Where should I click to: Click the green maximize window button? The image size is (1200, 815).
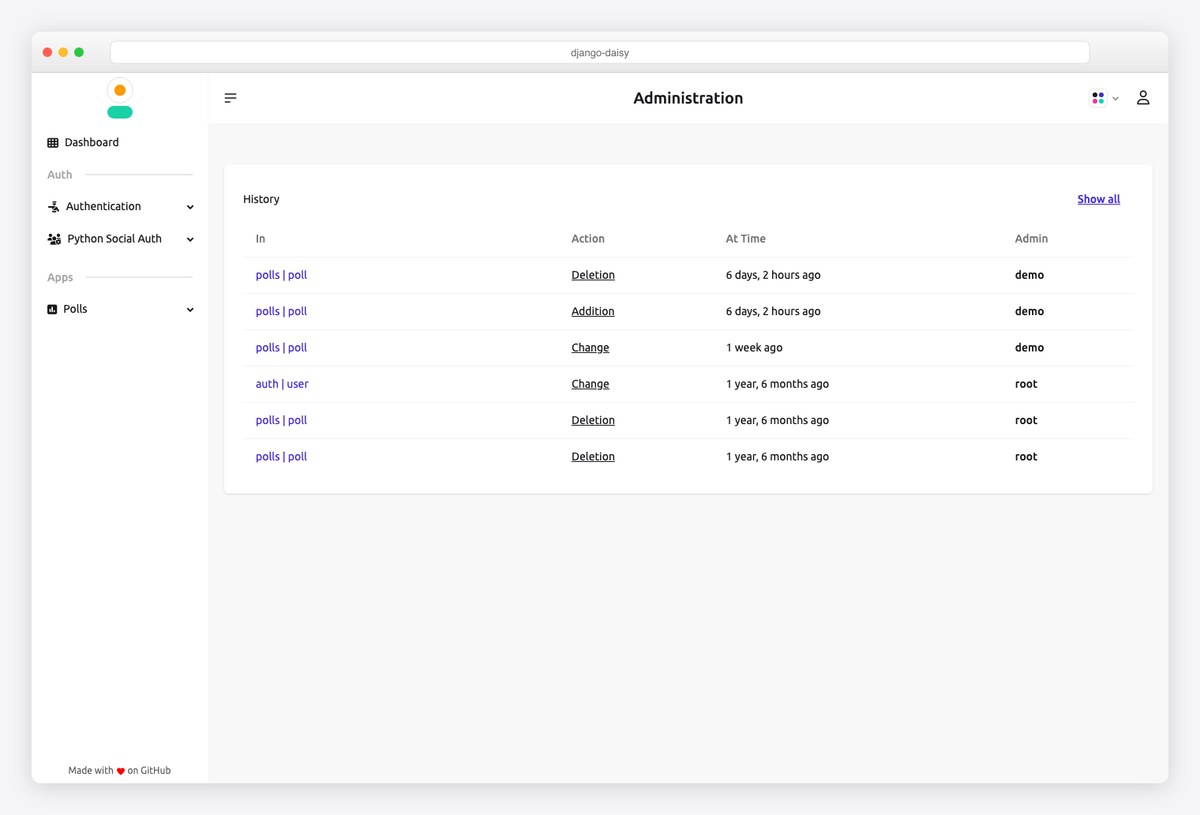click(79, 52)
